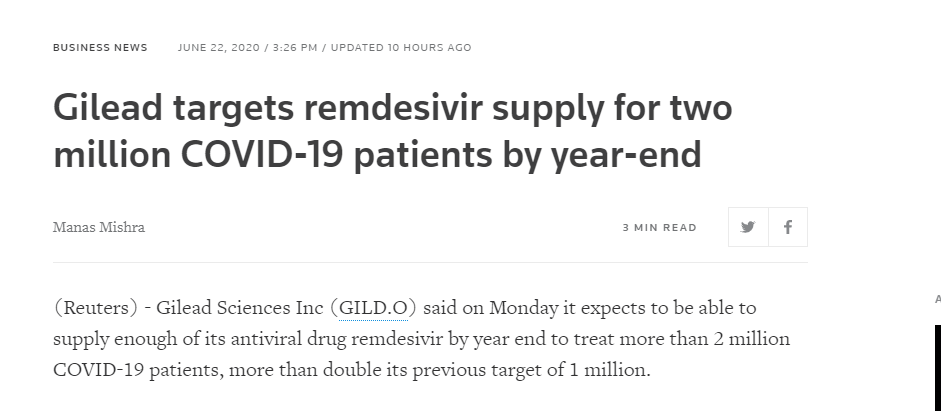
Task: Click the '3 Min Read' label
Action: (x=659, y=228)
